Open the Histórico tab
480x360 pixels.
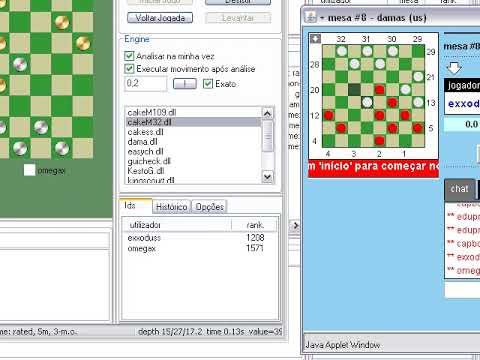tap(172, 207)
